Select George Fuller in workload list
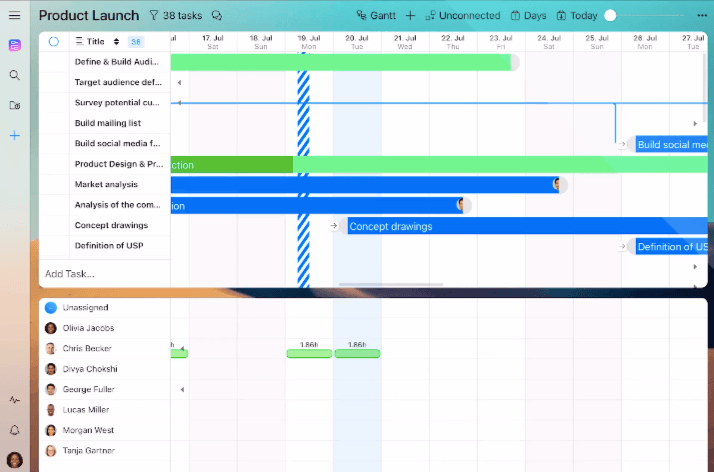 pos(105,390)
